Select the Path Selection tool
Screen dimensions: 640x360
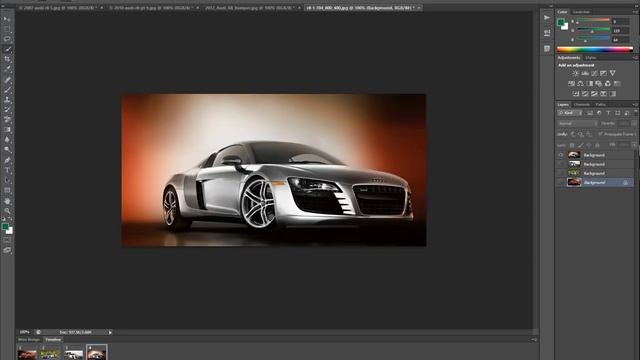(7, 180)
